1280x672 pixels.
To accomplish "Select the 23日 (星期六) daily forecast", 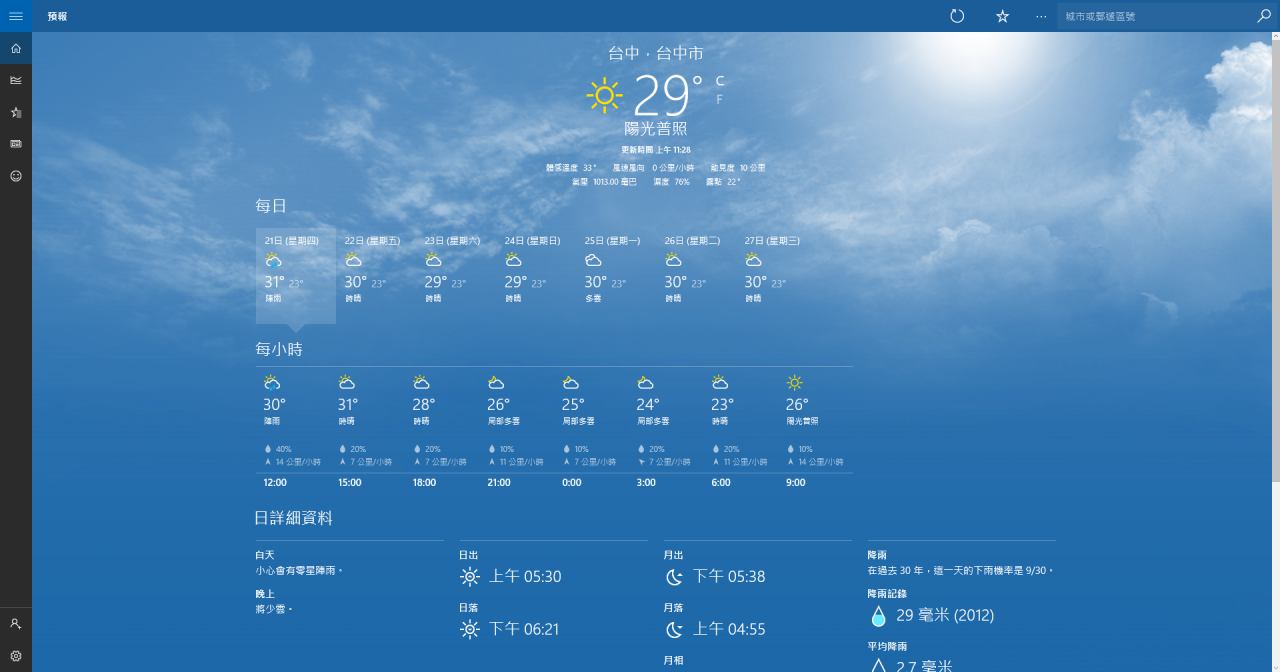I will (x=455, y=275).
